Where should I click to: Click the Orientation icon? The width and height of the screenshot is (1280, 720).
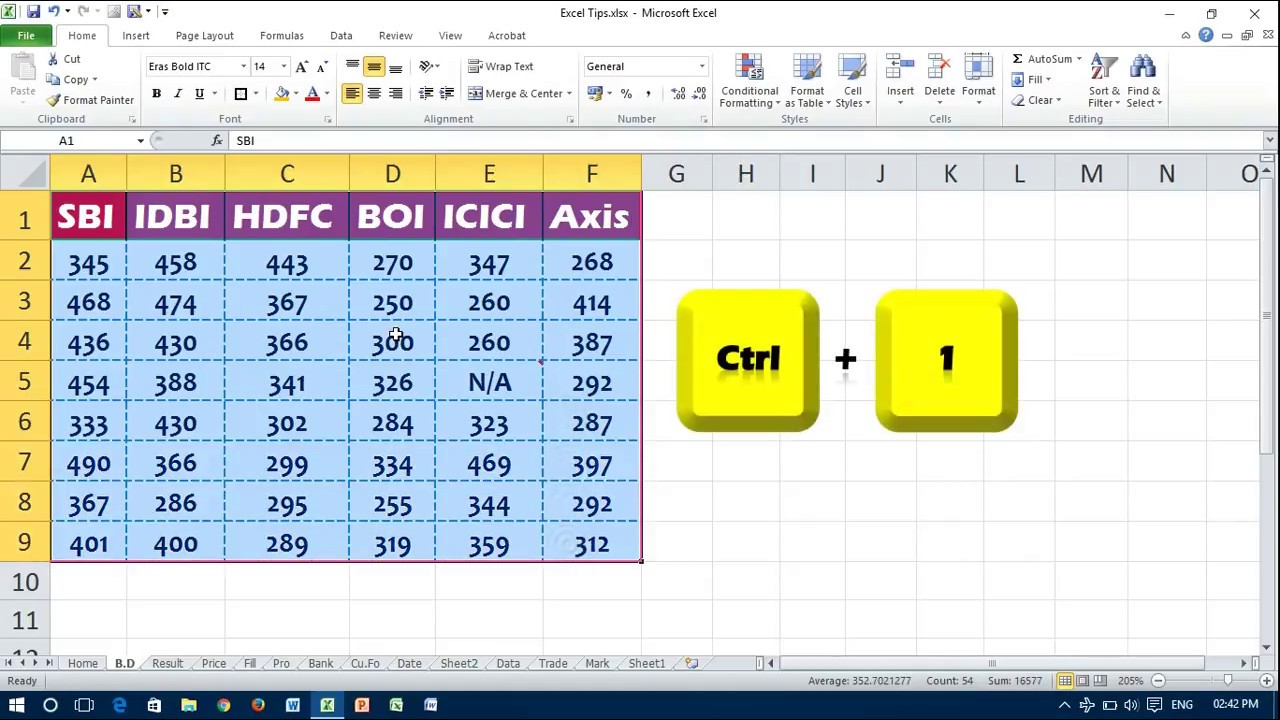click(x=426, y=66)
